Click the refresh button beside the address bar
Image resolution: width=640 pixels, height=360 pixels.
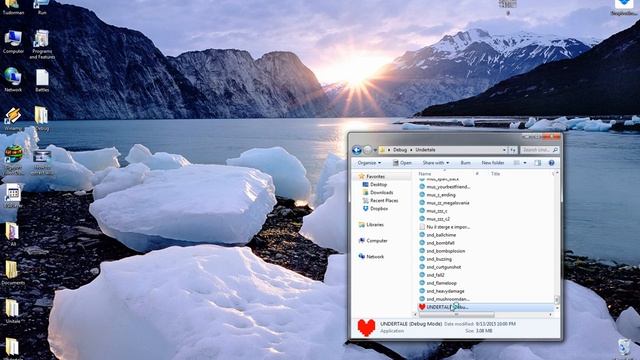click(513, 150)
